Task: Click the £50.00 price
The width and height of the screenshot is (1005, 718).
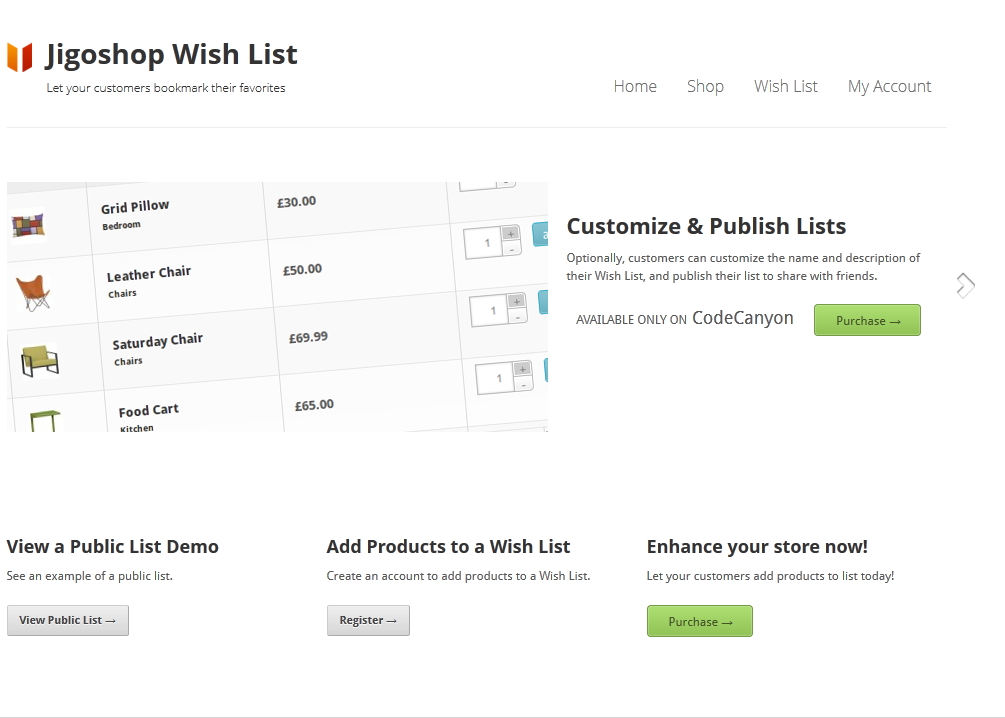Action: [x=303, y=270]
